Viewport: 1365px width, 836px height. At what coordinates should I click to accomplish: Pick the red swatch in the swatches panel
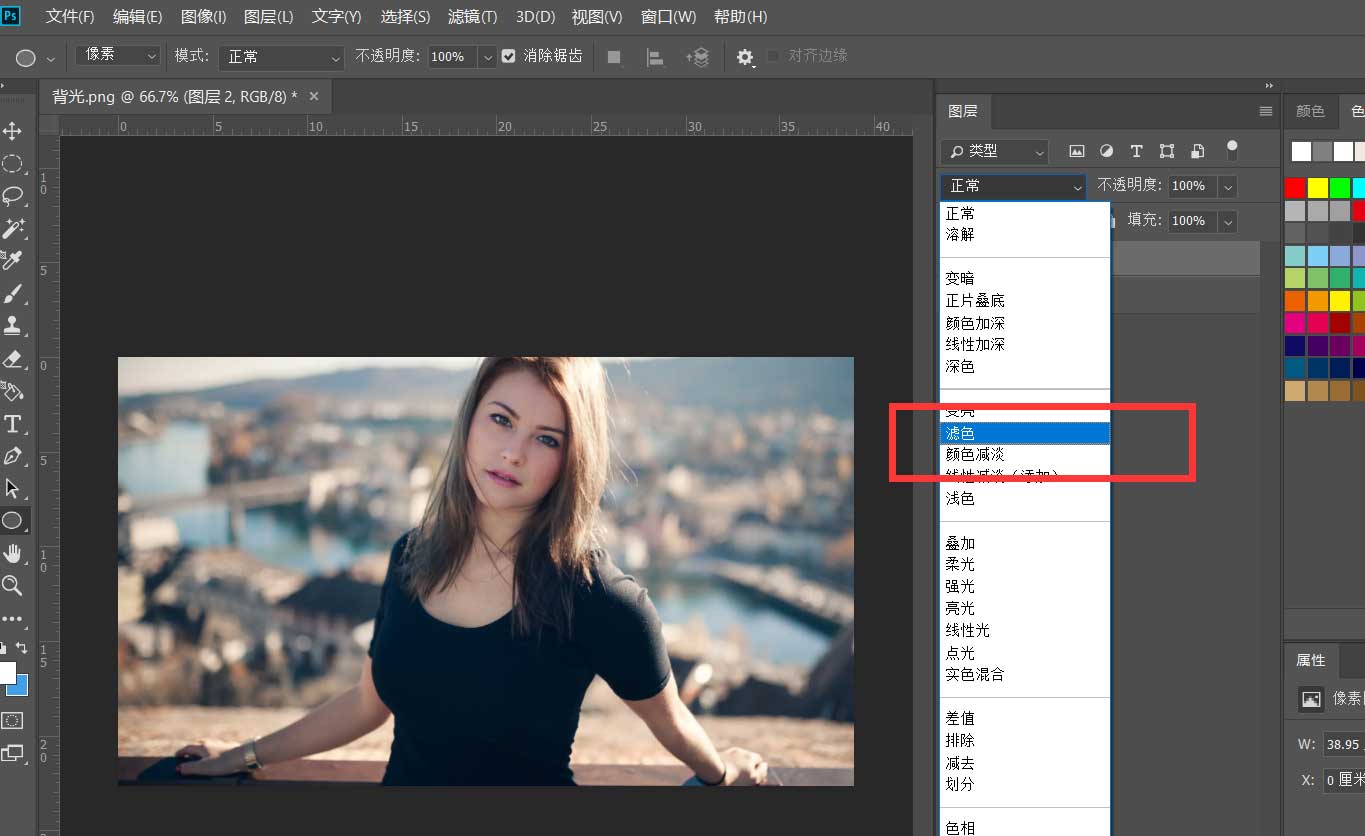point(1294,186)
